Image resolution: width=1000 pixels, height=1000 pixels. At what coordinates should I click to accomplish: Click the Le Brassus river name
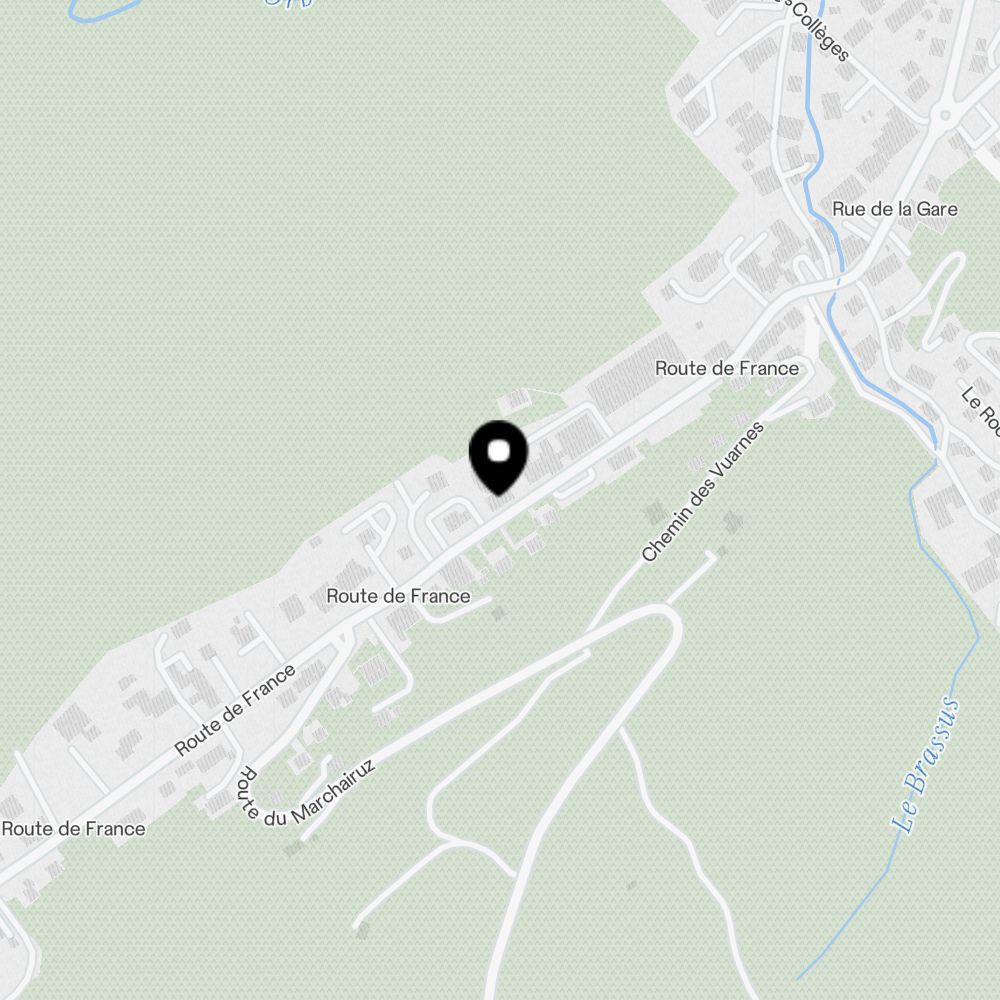(925, 766)
